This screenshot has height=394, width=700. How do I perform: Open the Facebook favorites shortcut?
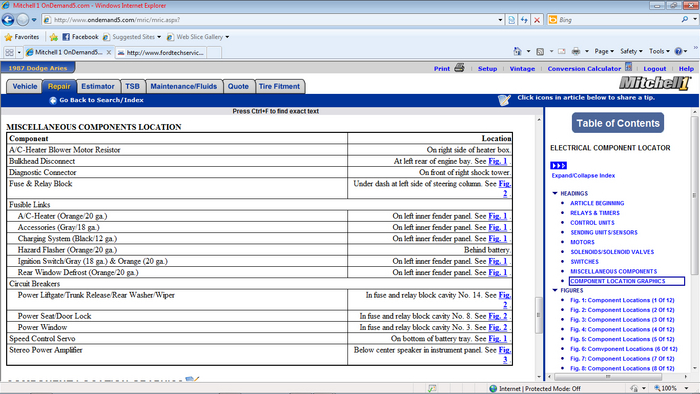pos(80,37)
